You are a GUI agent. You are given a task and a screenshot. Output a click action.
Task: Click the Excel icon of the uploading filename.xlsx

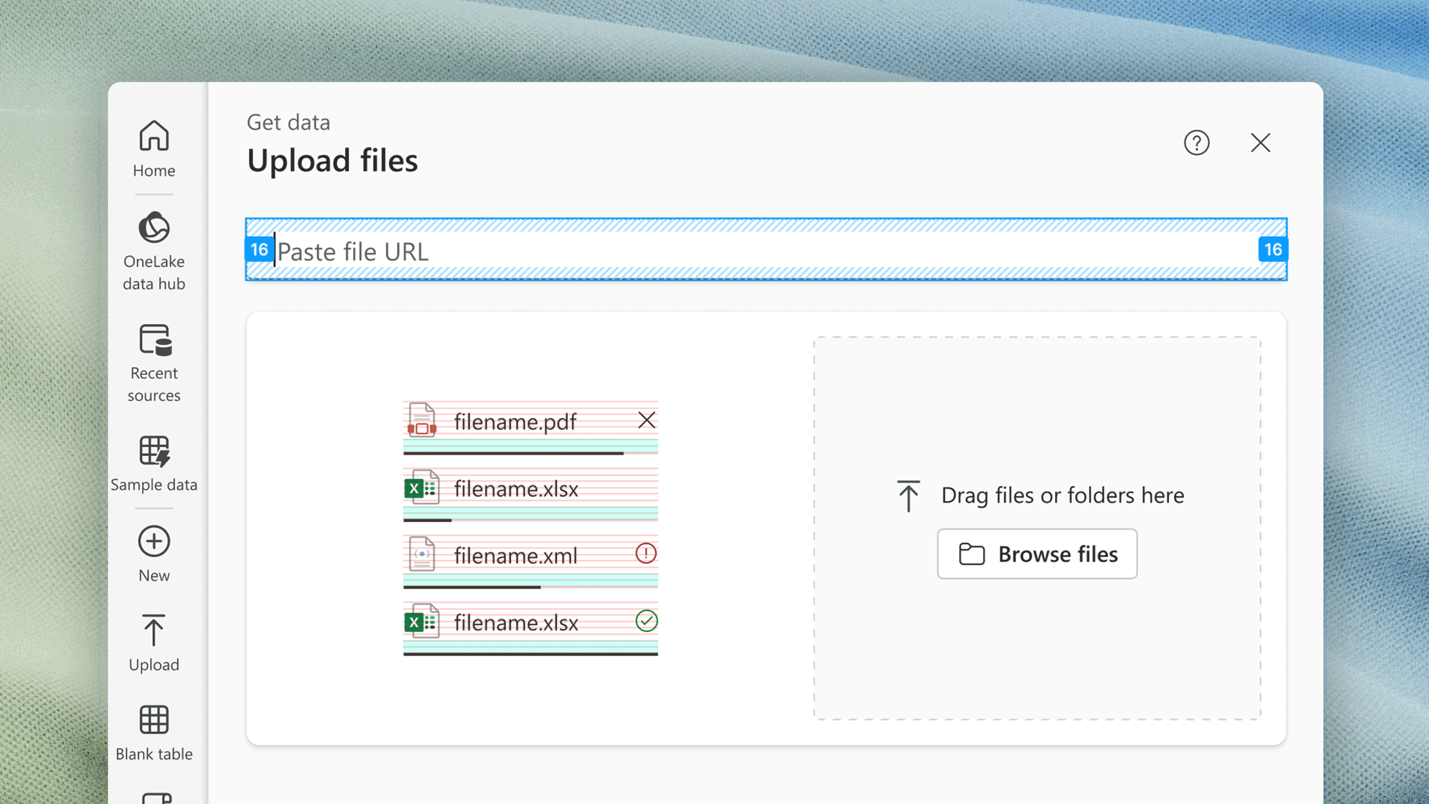pyautogui.click(x=421, y=488)
